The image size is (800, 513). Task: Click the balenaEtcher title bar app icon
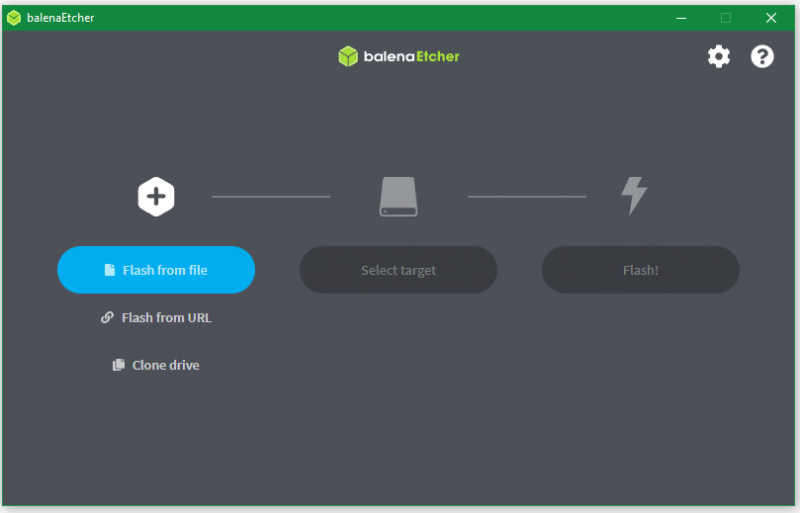point(14,18)
